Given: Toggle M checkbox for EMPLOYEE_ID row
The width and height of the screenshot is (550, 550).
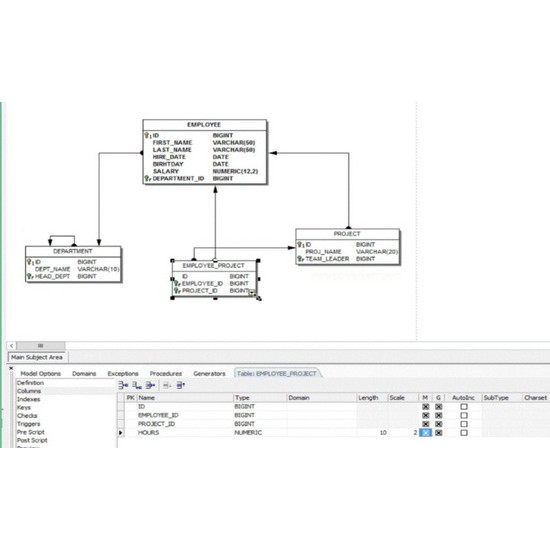Looking at the screenshot, I should coord(425,415).
